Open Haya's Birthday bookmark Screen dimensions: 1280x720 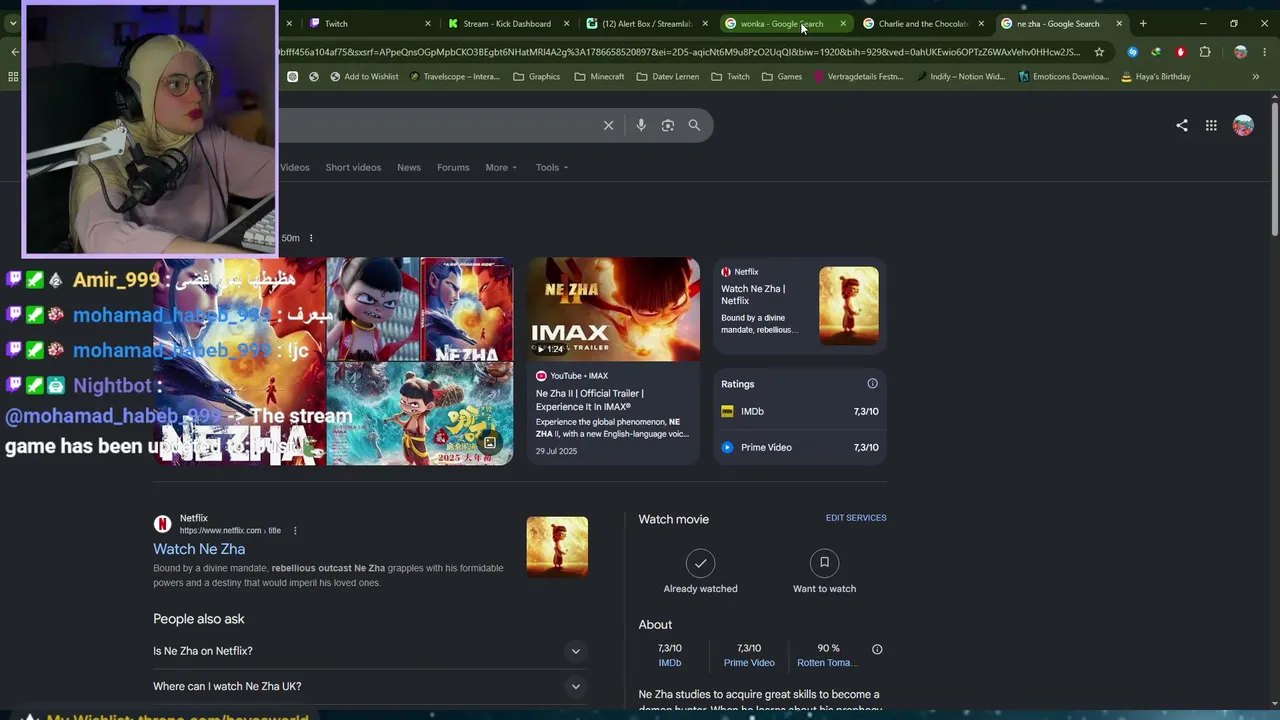click(x=1156, y=77)
